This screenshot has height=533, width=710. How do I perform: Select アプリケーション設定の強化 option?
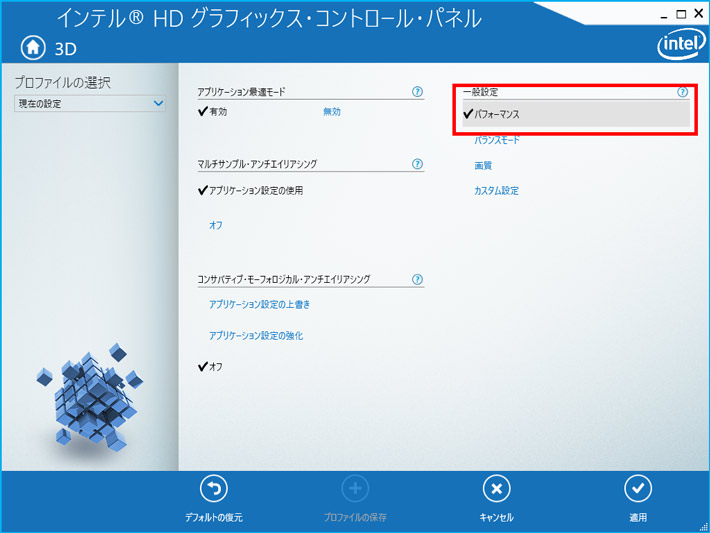pos(256,336)
